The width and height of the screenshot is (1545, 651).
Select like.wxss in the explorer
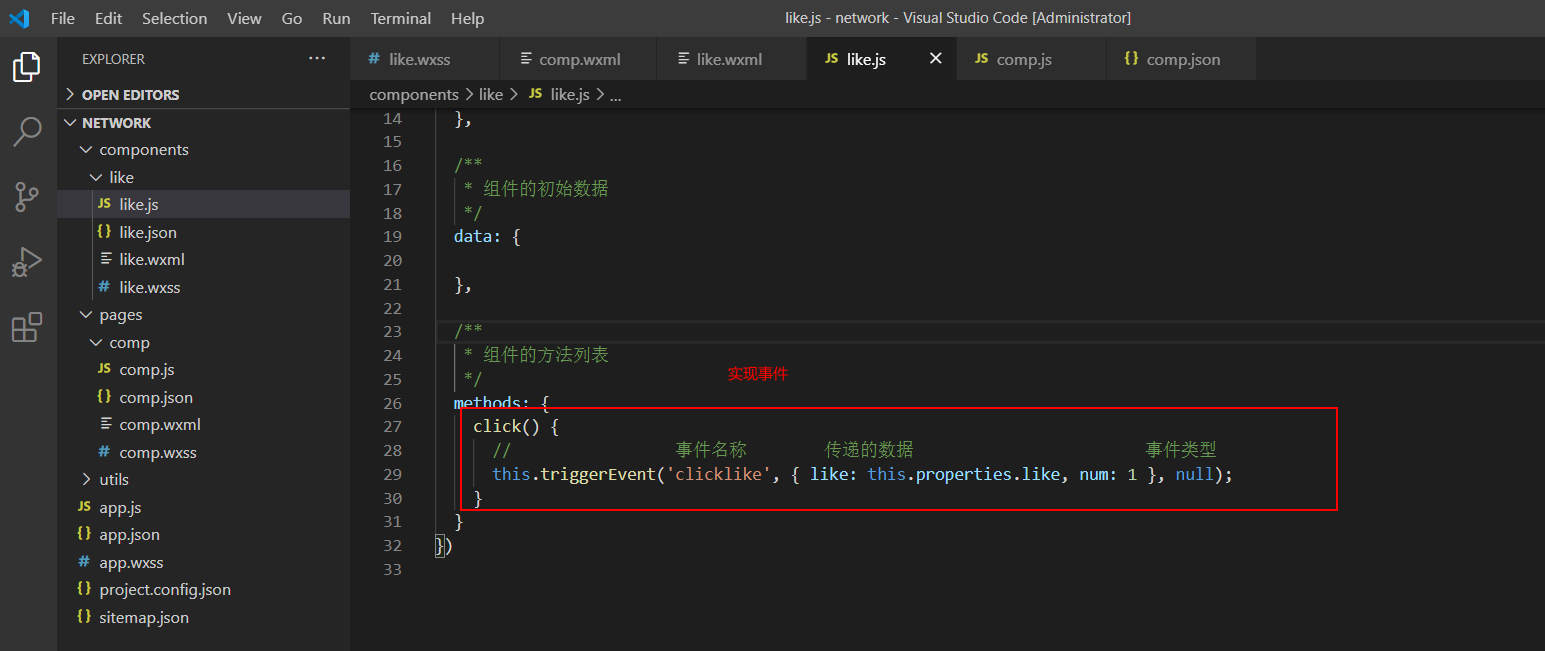203,287
